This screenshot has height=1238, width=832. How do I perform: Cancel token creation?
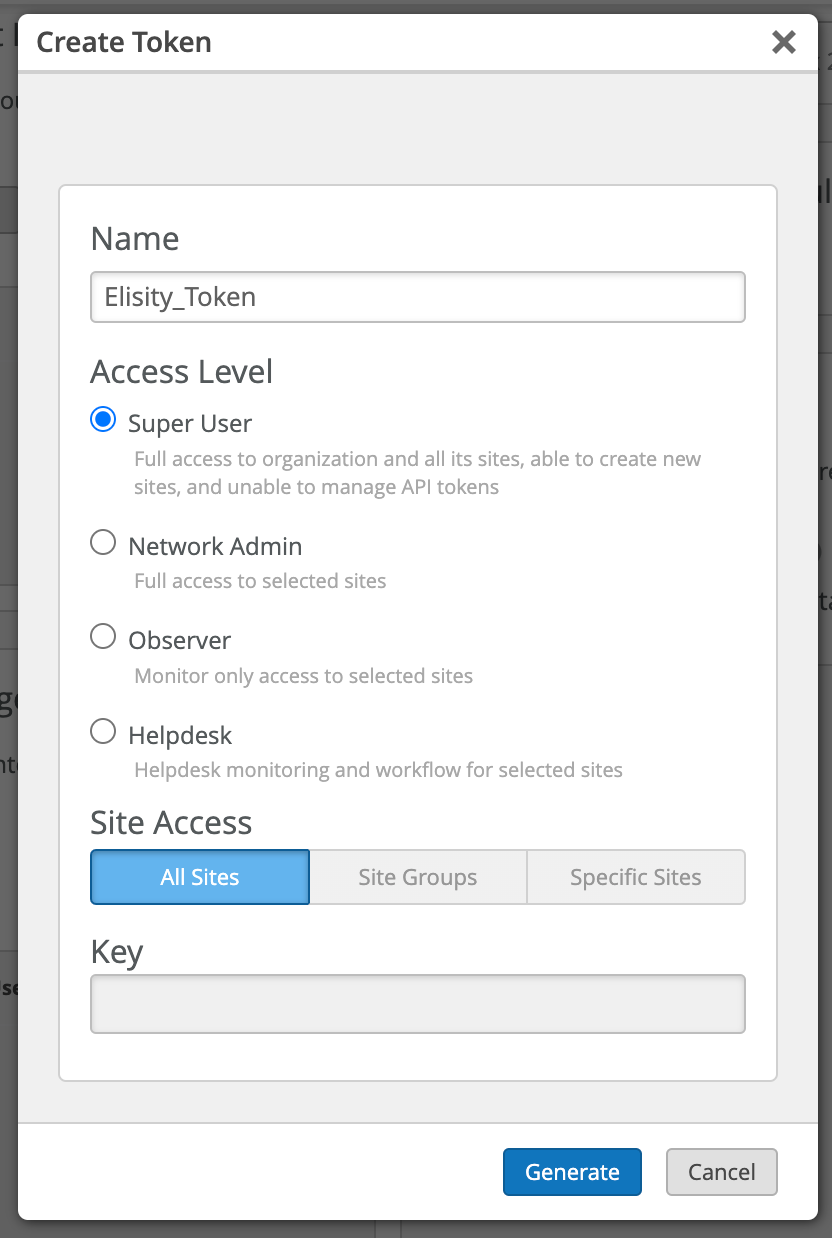(x=721, y=1172)
